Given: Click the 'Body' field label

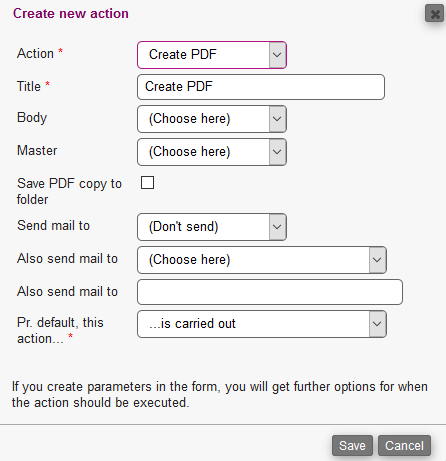Looking at the screenshot, I should 32,118.
